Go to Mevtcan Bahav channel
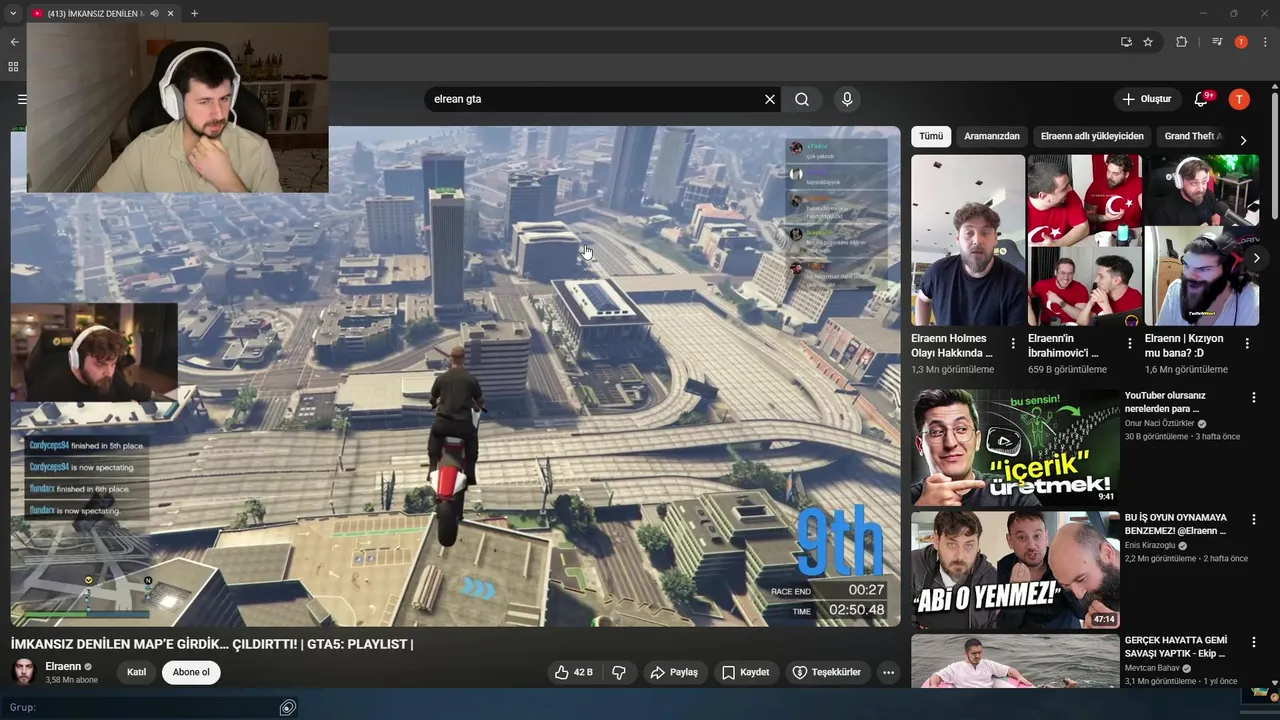Viewport: 1280px width, 720px height. click(1152, 668)
